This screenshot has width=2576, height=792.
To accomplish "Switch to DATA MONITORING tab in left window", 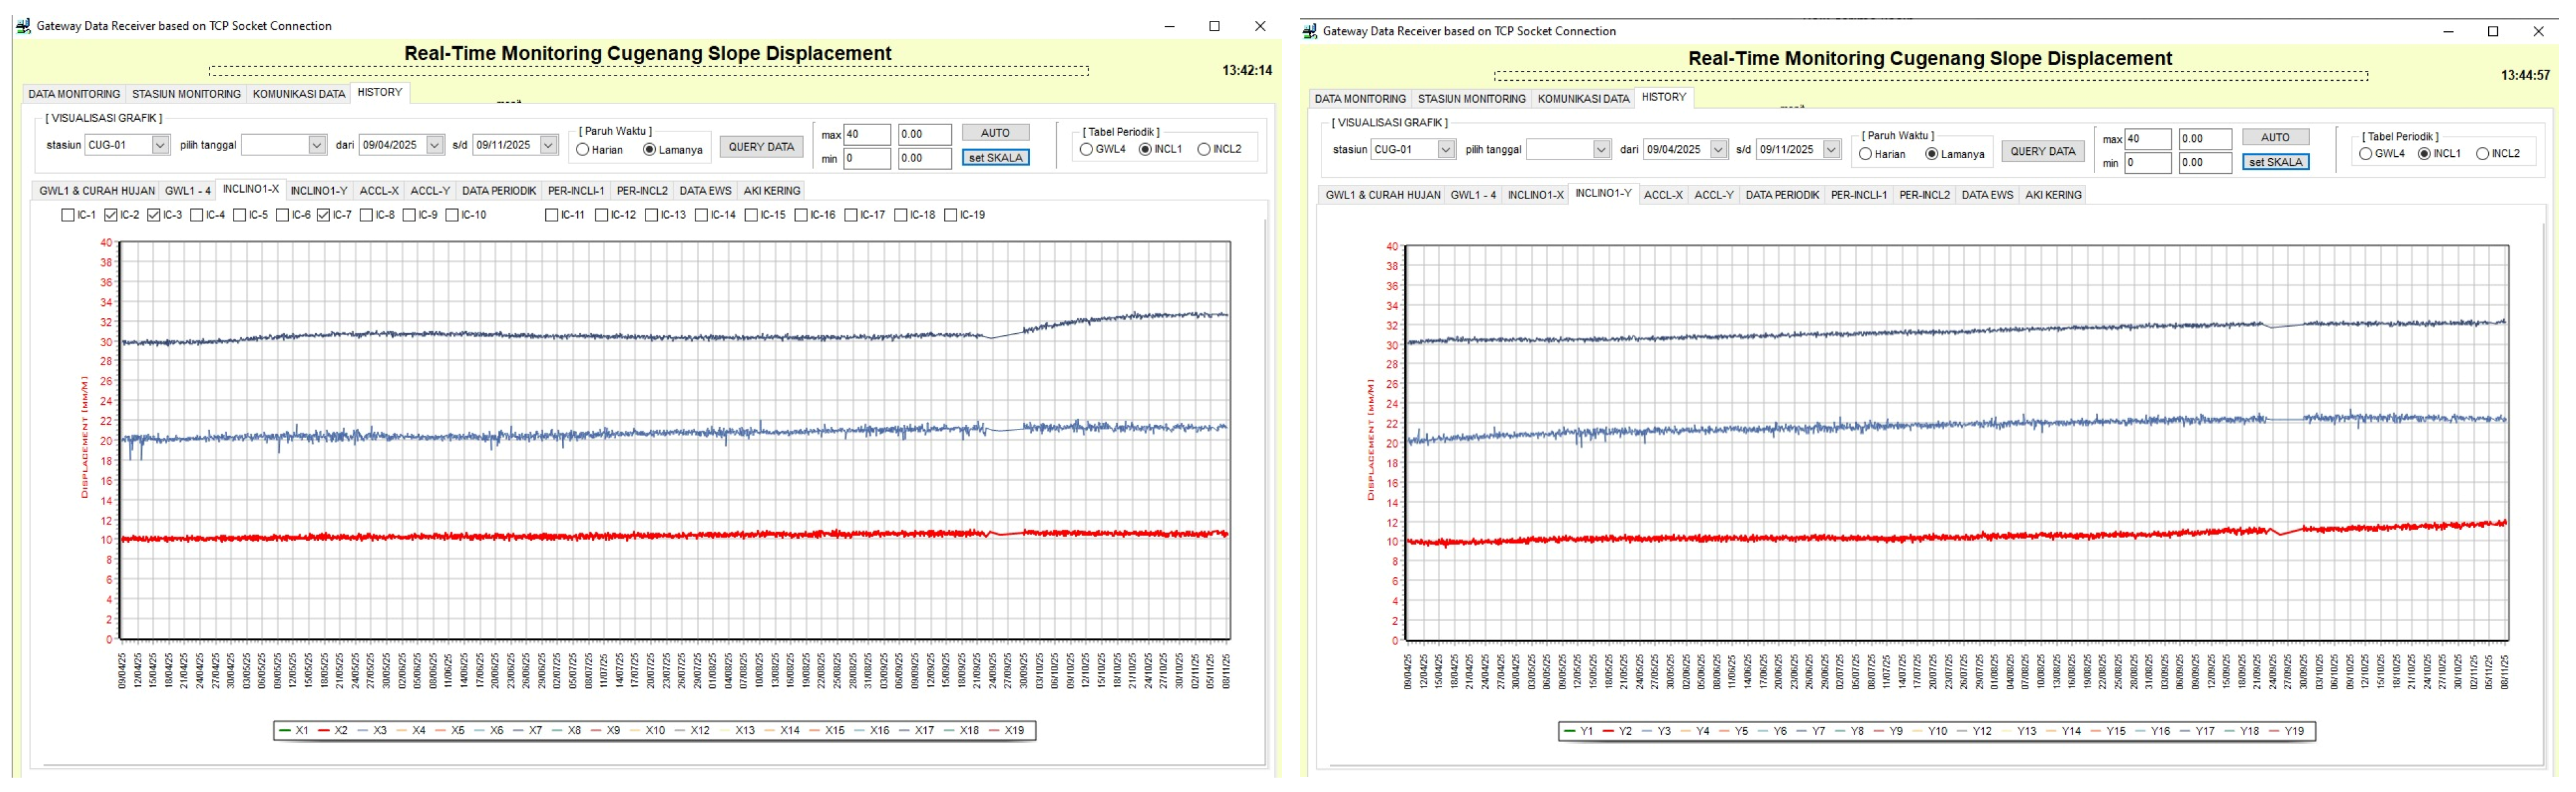I will coord(74,94).
